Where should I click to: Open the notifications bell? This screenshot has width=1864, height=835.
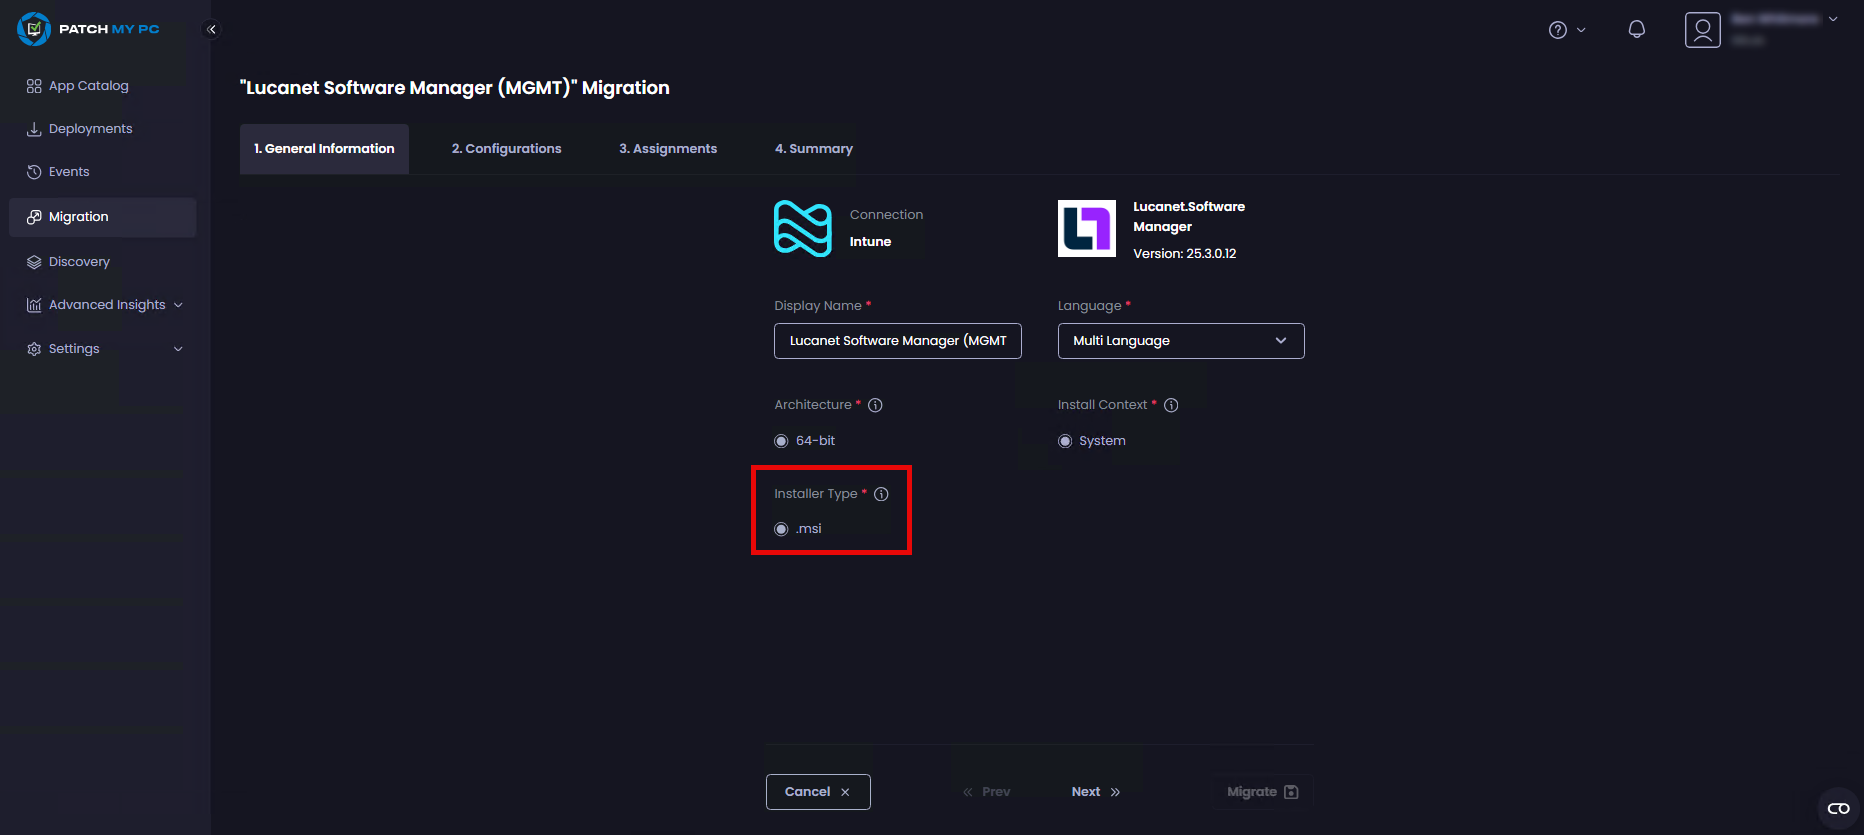(1637, 29)
